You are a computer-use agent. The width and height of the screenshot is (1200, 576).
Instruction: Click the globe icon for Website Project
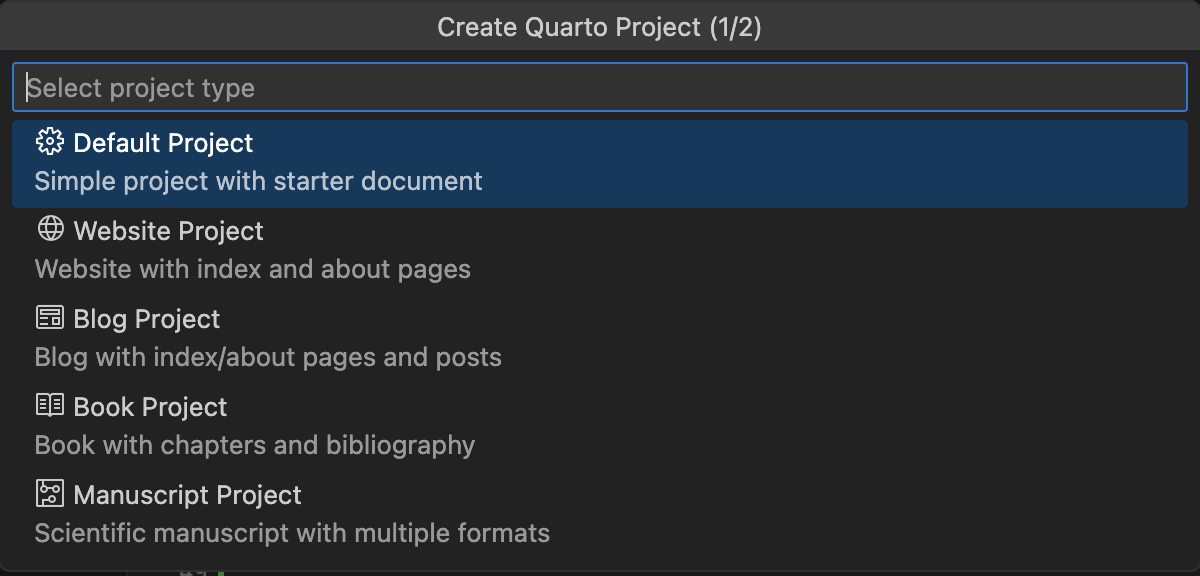pos(49,230)
